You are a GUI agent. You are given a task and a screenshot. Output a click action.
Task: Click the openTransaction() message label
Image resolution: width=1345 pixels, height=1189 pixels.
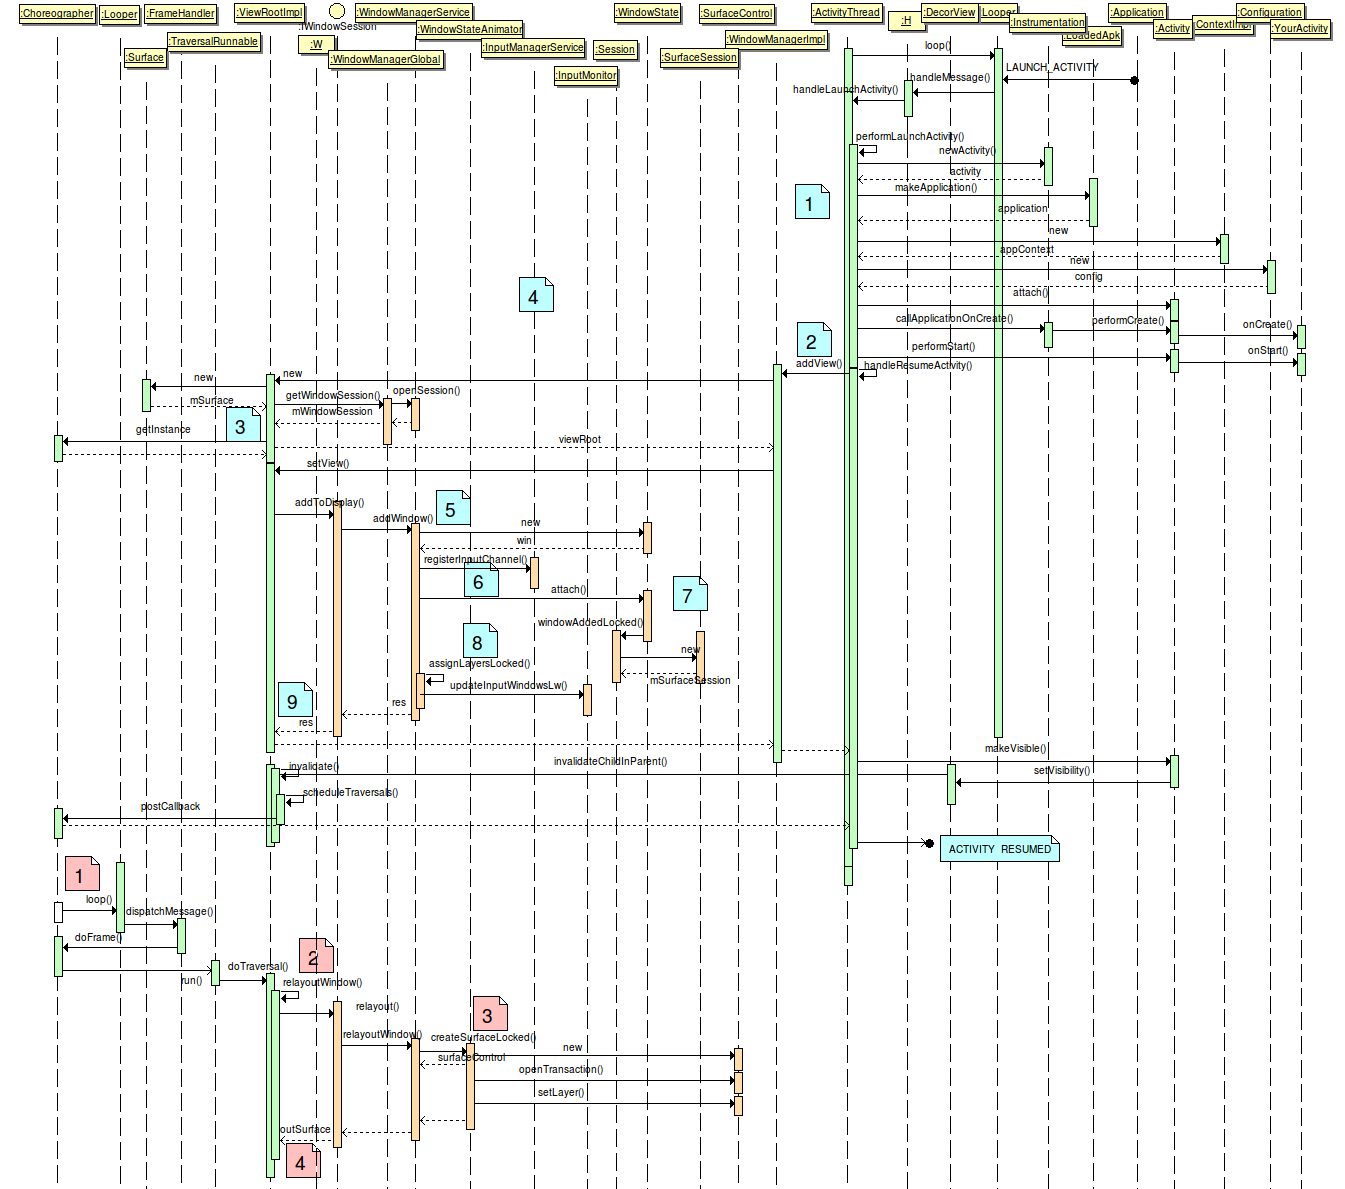click(x=561, y=1070)
